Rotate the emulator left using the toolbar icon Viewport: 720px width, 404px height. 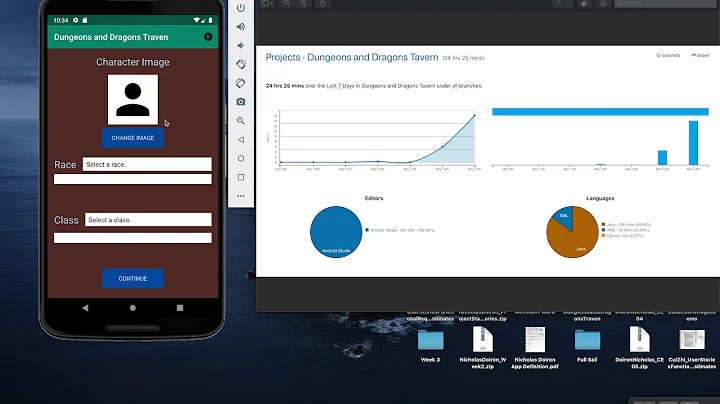click(241, 64)
